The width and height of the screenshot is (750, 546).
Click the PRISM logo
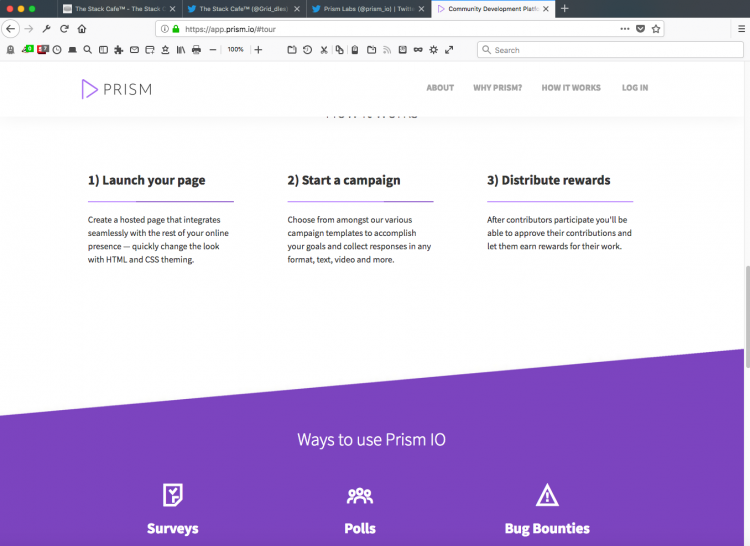(117, 89)
